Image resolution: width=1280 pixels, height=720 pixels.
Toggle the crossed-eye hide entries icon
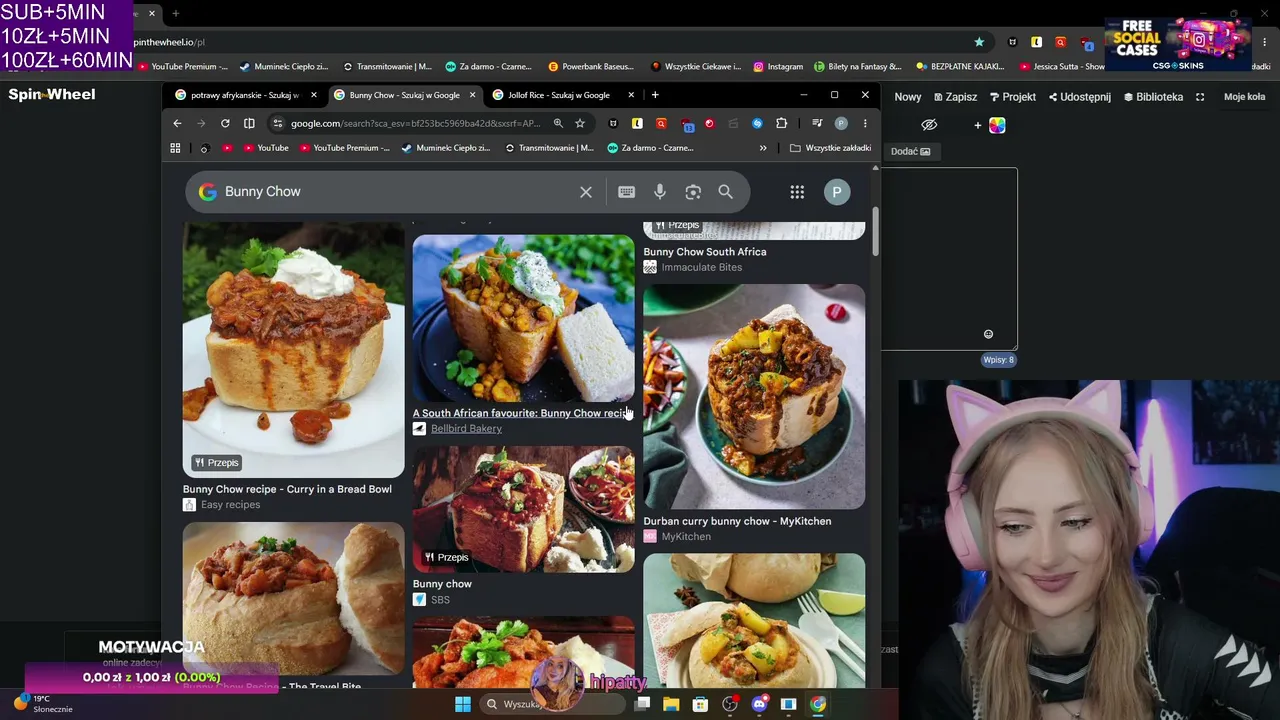pyautogui.click(x=929, y=125)
